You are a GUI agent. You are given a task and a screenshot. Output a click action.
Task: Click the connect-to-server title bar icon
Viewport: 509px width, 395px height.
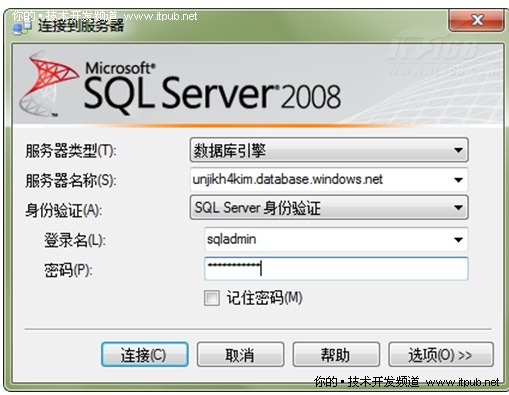tap(22, 27)
